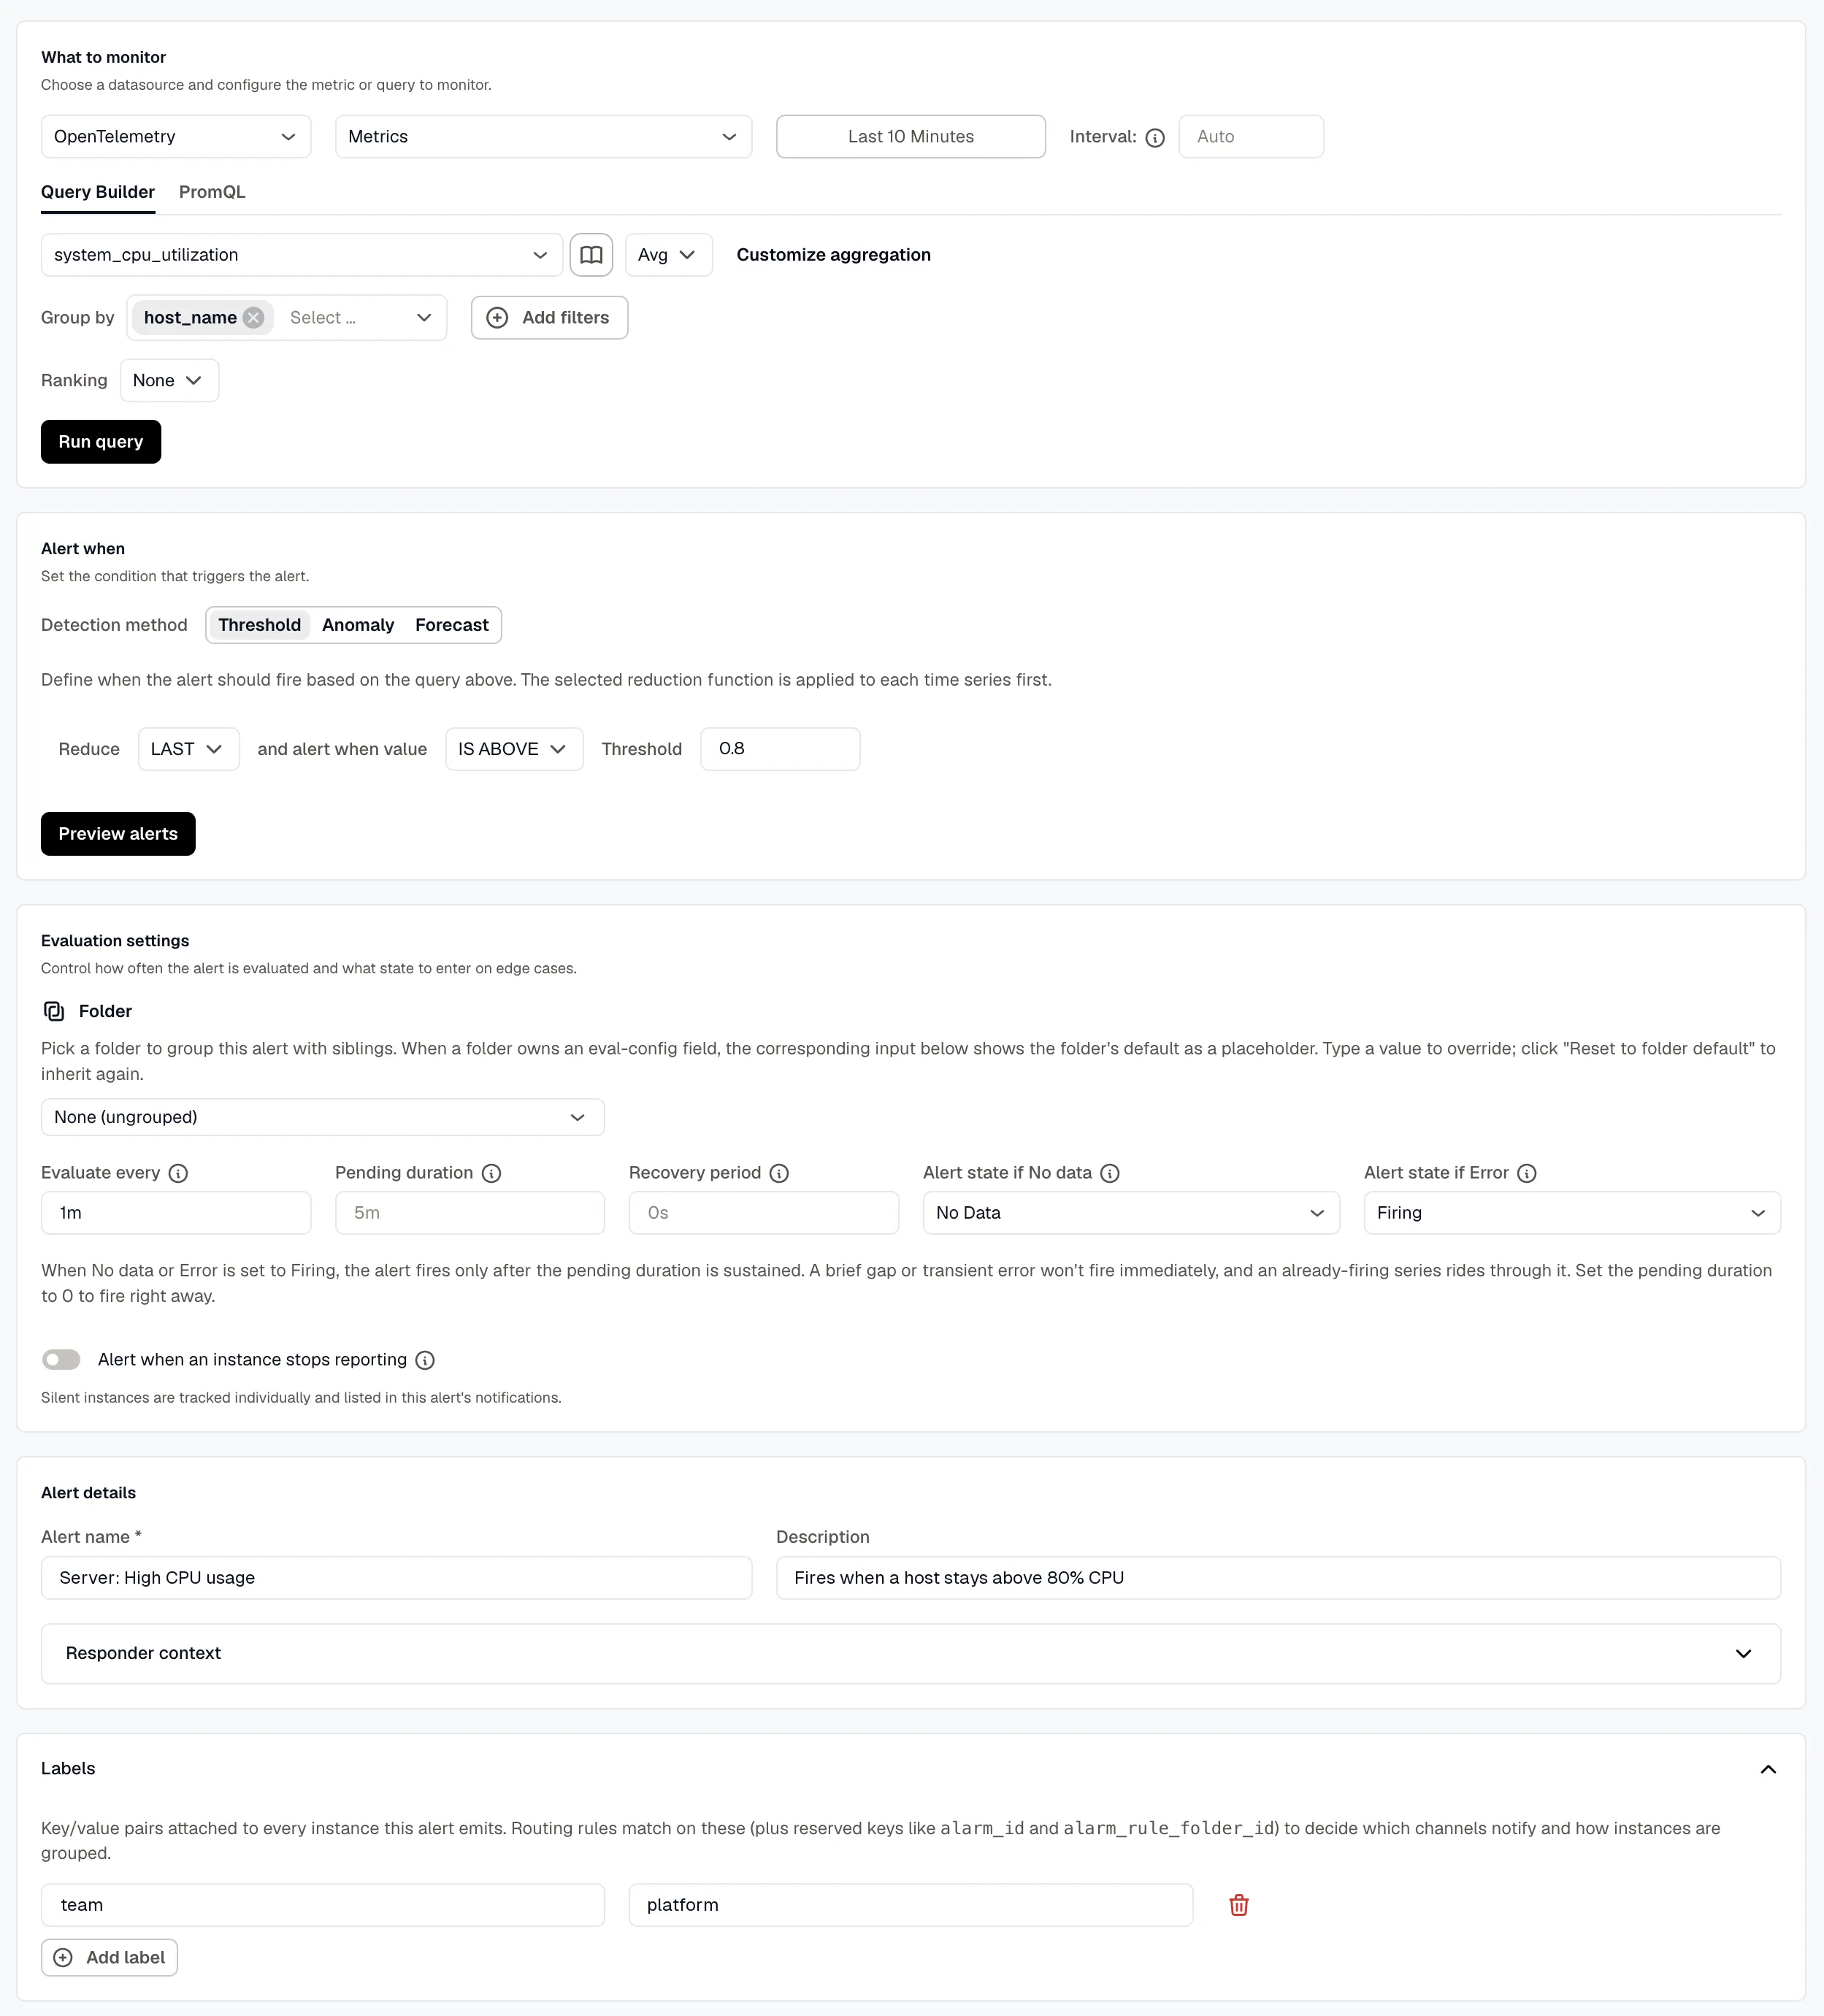Click the Folder icon in Evaluation settings
The width and height of the screenshot is (1824, 2016).
(54, 1011)
